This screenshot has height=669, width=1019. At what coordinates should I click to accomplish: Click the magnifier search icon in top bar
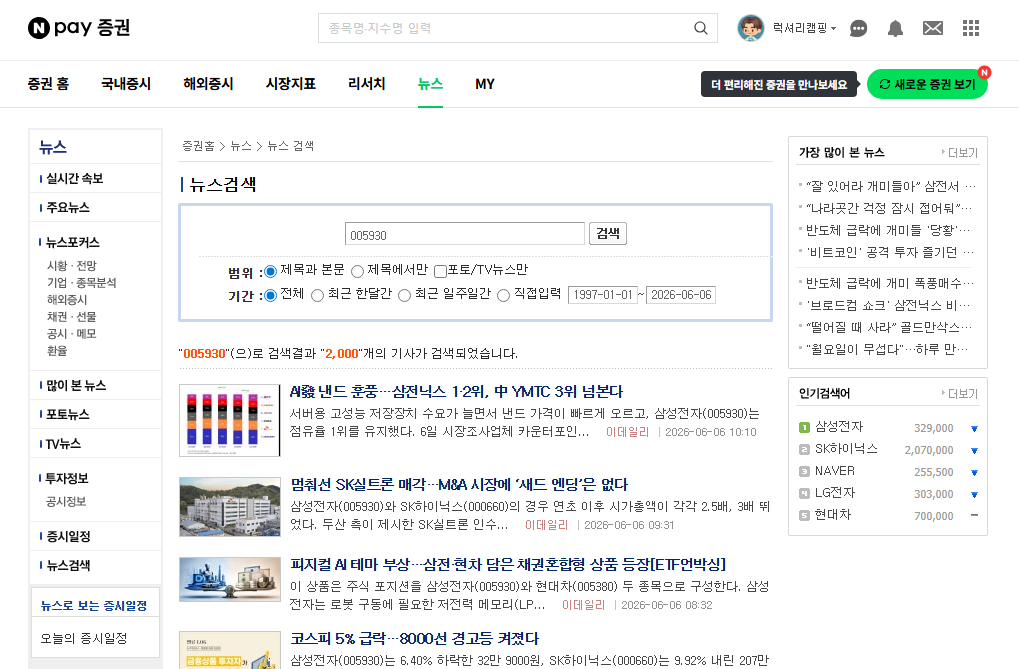[x=701, y=28]
